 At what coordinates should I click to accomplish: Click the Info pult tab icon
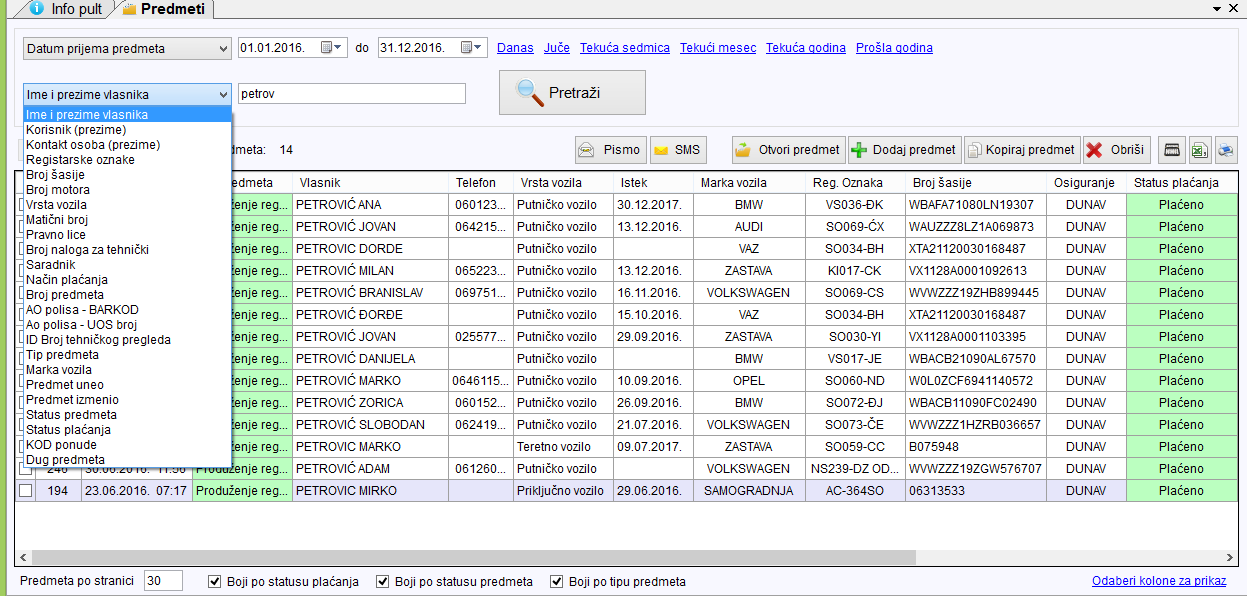[x=37, y=8]
